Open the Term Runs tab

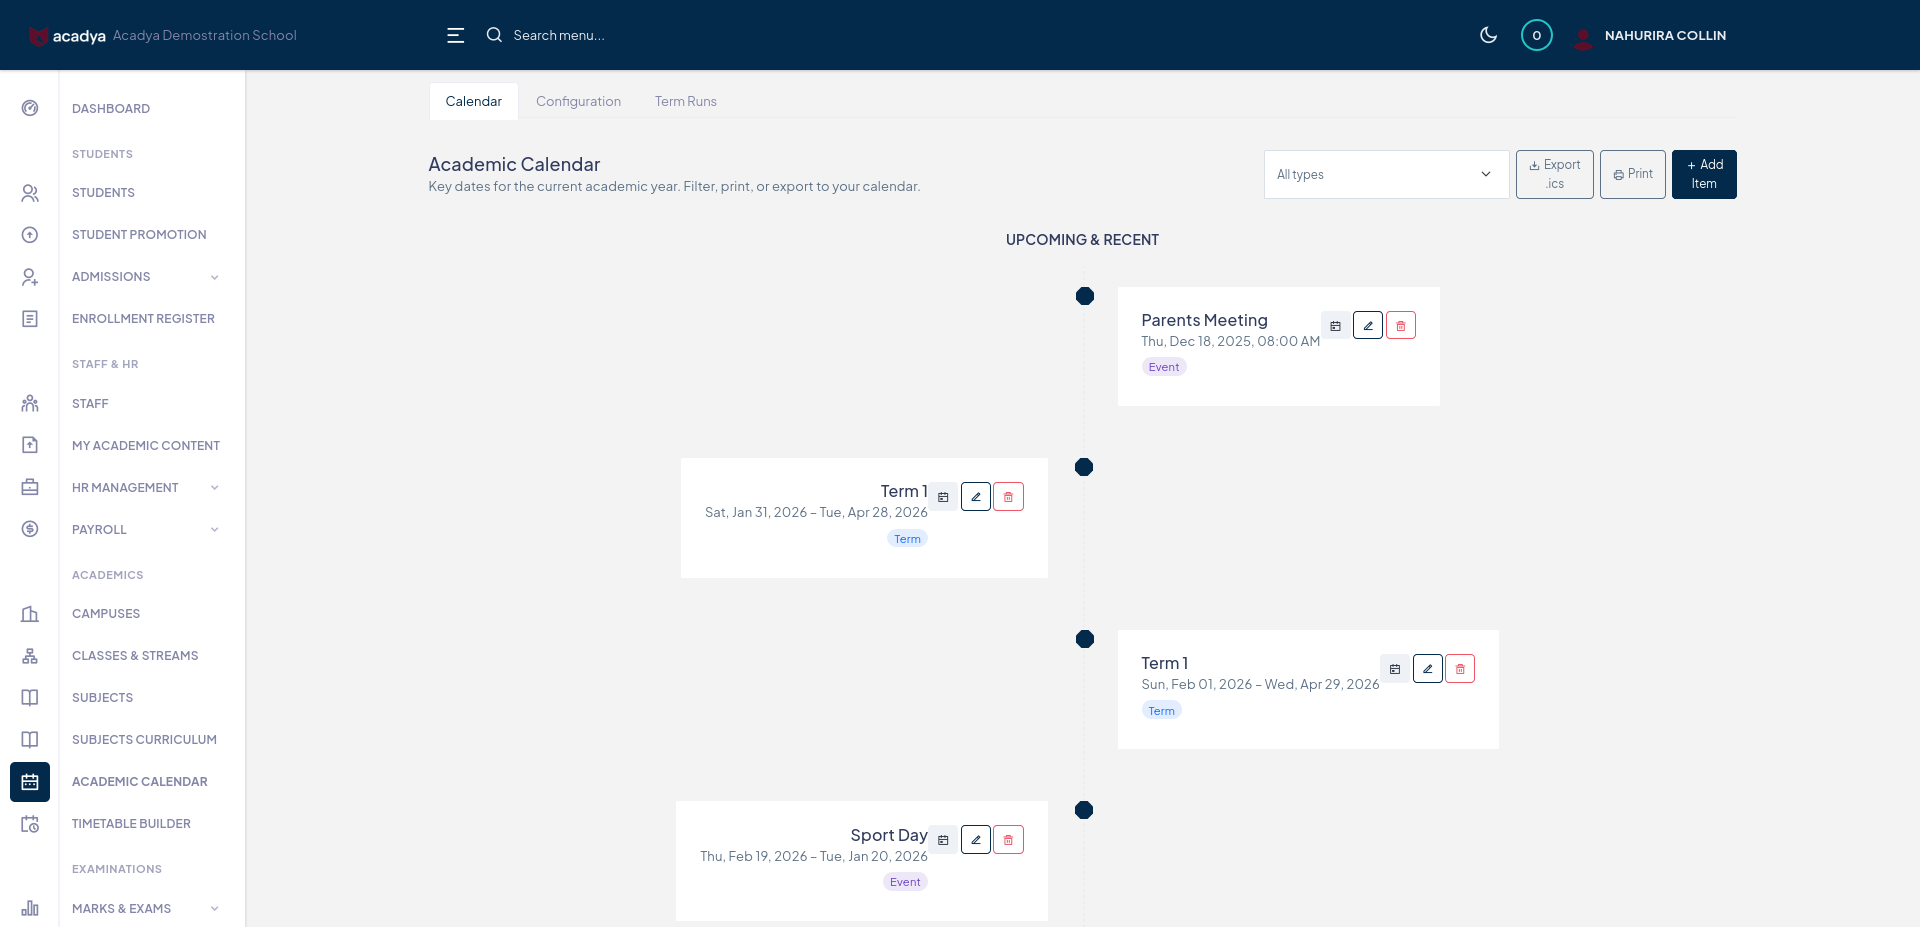pos(685,101)
